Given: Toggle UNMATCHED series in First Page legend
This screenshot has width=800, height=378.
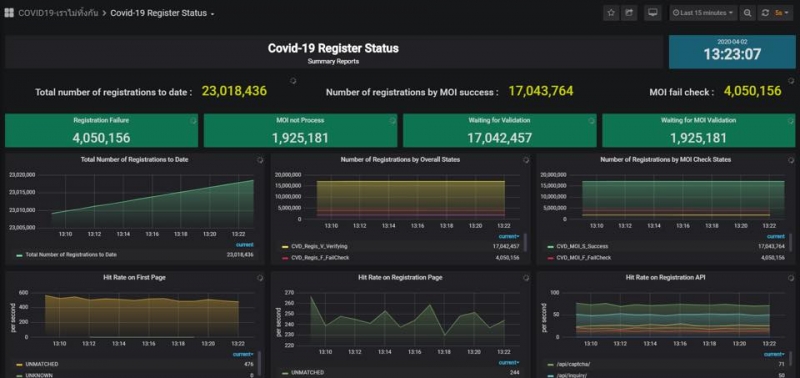Looking at the screenshot, I should 42,364.
